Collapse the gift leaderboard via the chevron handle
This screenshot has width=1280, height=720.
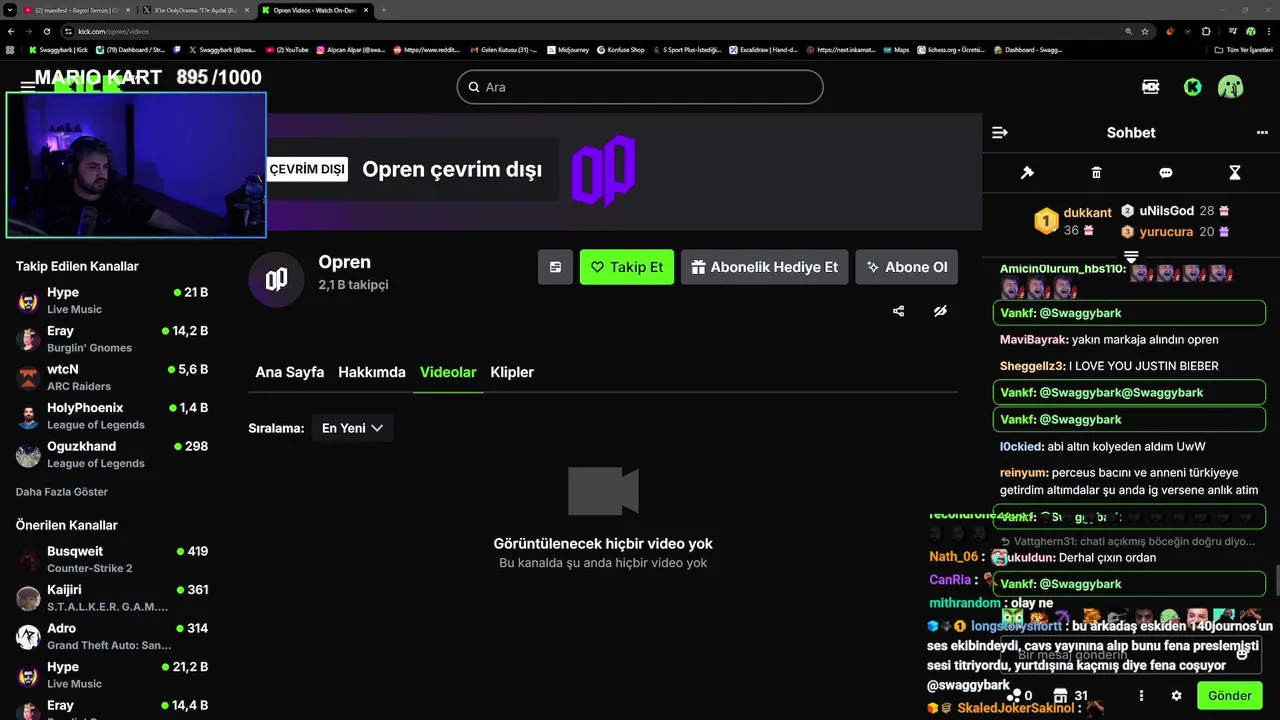[x=1131, y=257]
